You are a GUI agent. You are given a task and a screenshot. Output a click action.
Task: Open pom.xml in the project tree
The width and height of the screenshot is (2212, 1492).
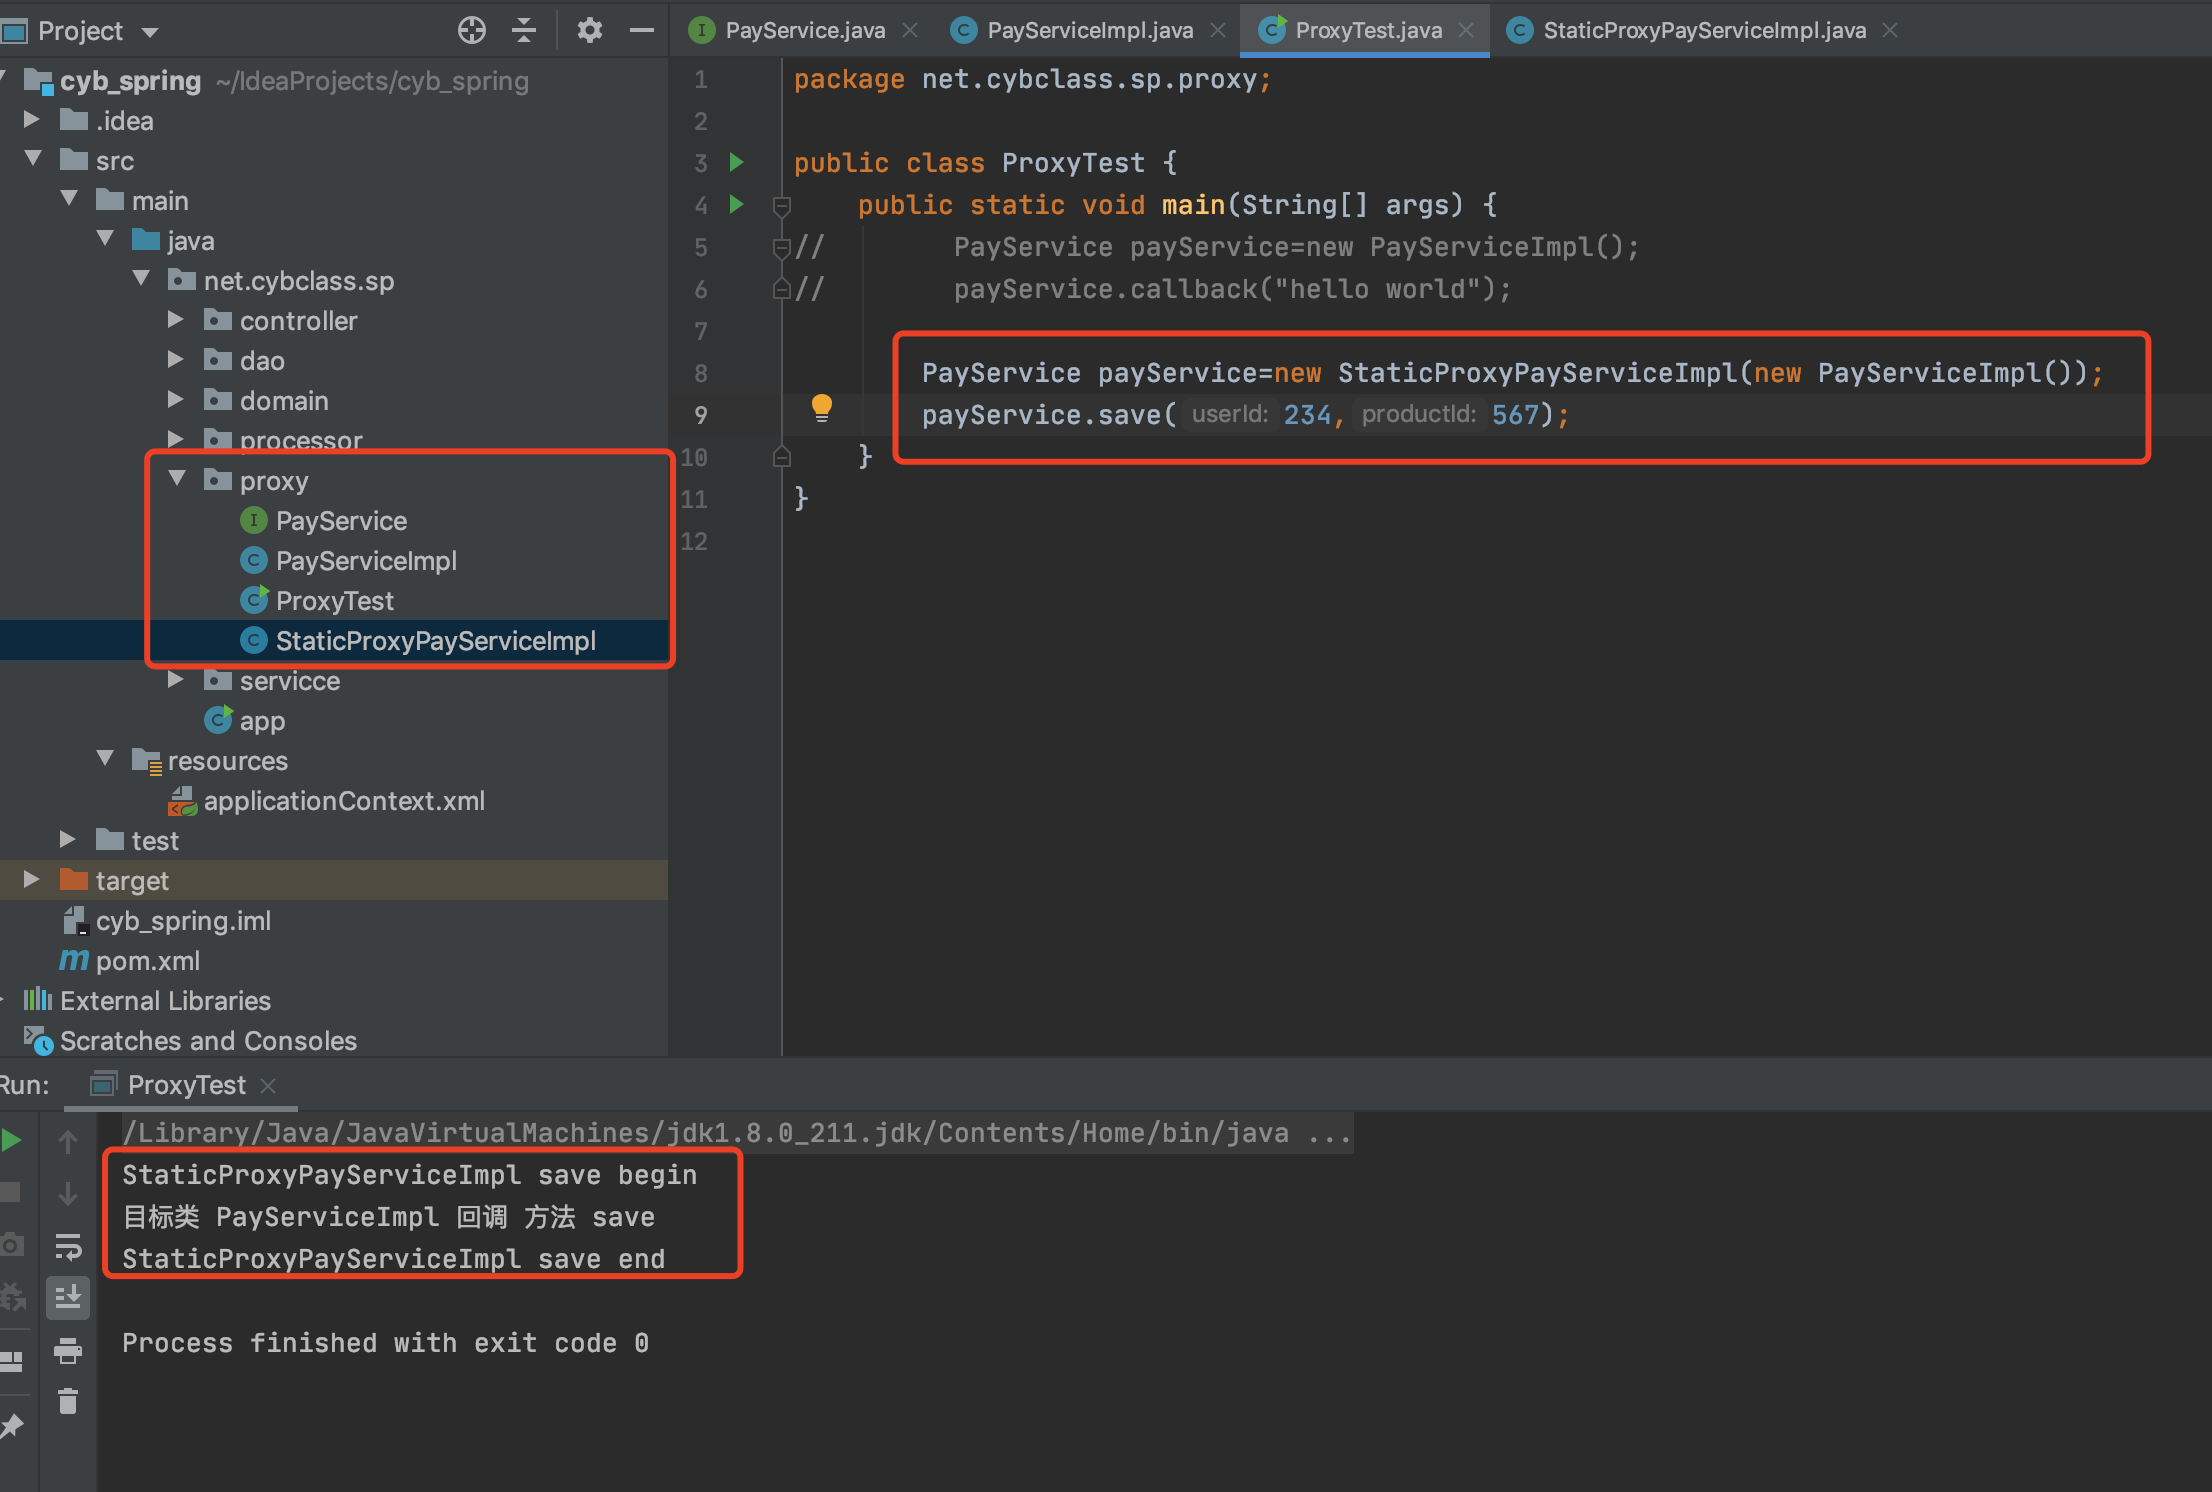[x=147, y=960]
